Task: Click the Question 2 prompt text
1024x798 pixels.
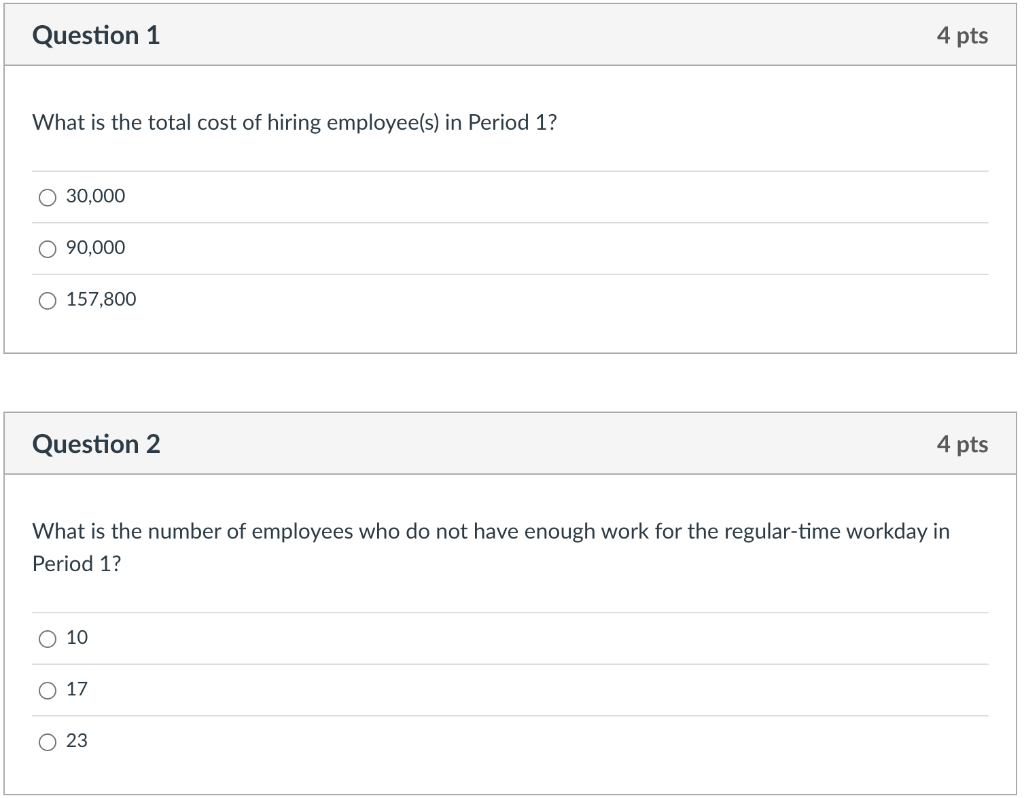Action: (x=490, y=532)
